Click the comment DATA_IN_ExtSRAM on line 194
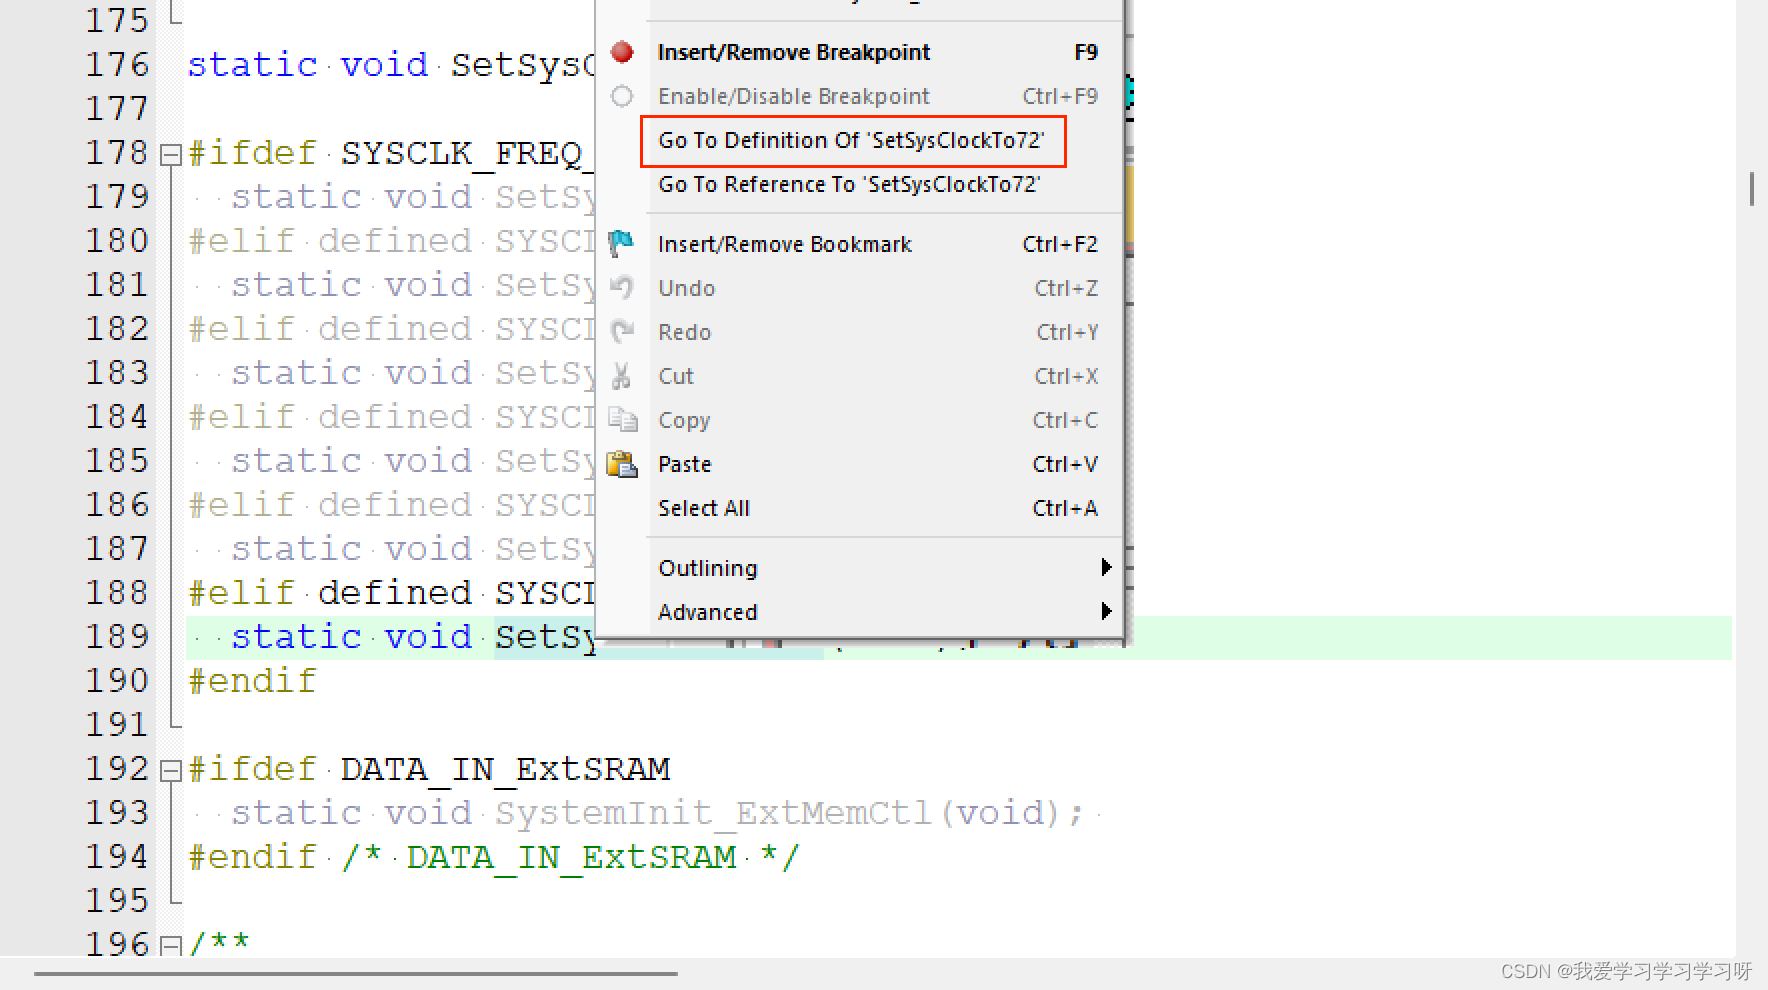Screen dimensions: 1768x990 [571, 857]
